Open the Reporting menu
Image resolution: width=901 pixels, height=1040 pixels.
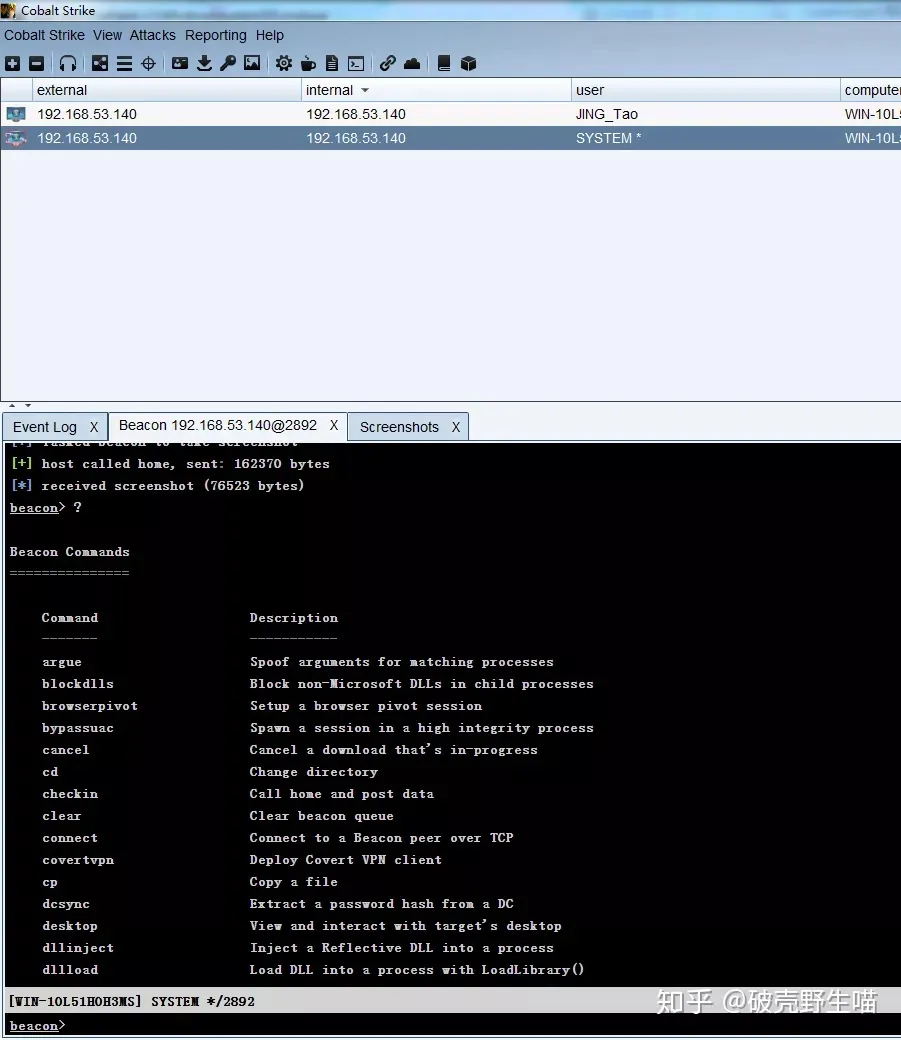point(216,35)
